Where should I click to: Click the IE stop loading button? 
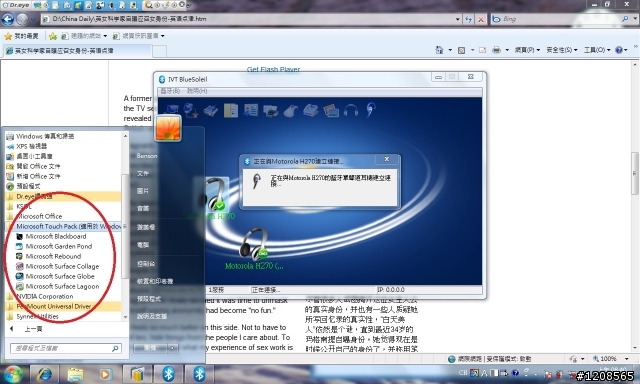coord(481,19)
